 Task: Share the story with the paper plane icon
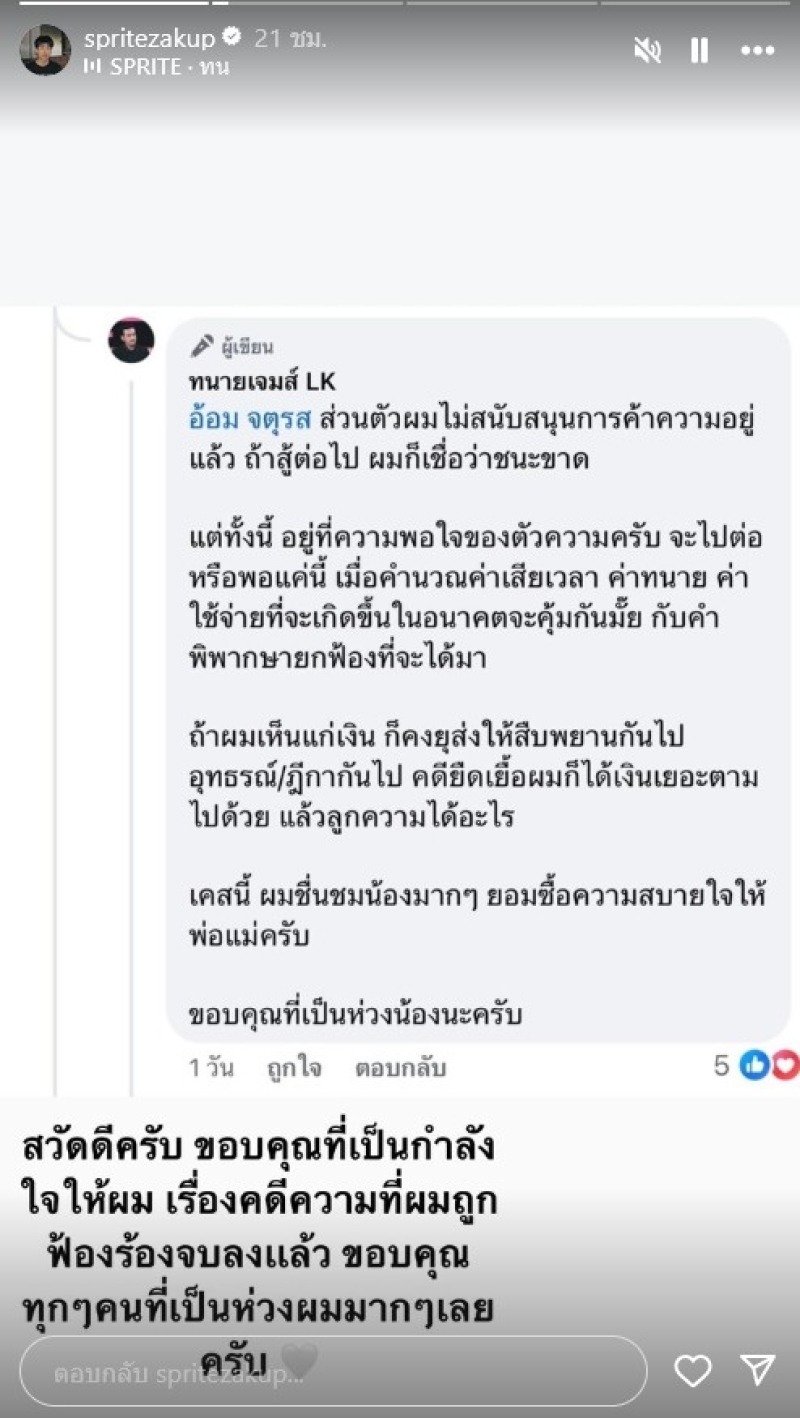(757, 1371)
